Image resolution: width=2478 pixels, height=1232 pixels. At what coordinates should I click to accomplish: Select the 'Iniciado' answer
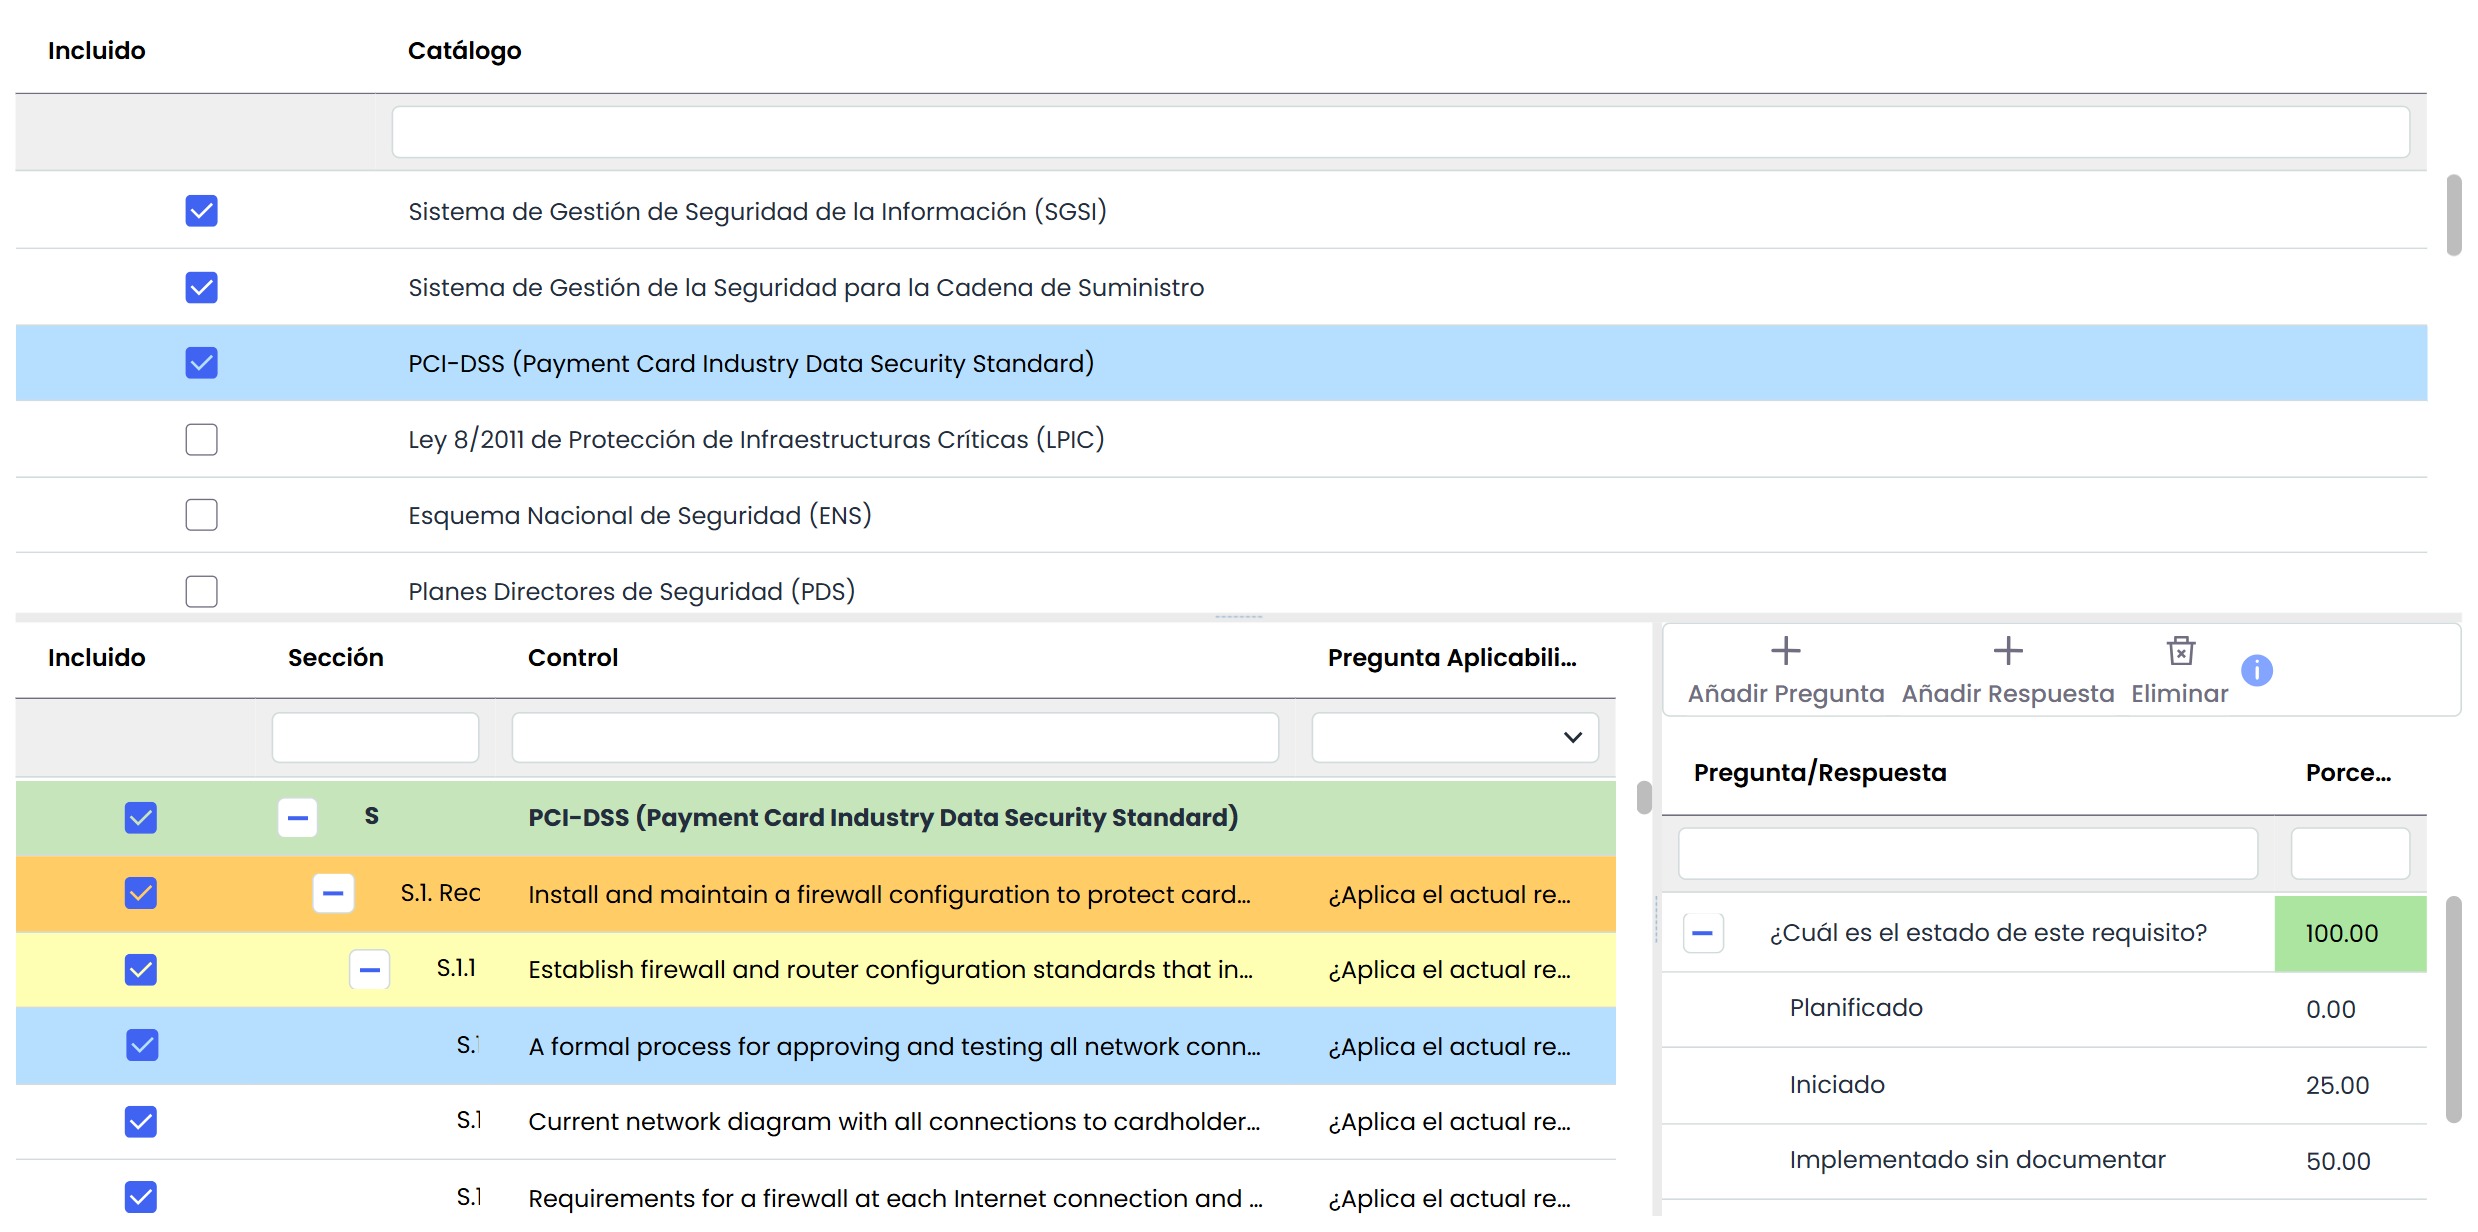click(x=1837, y=1085)
